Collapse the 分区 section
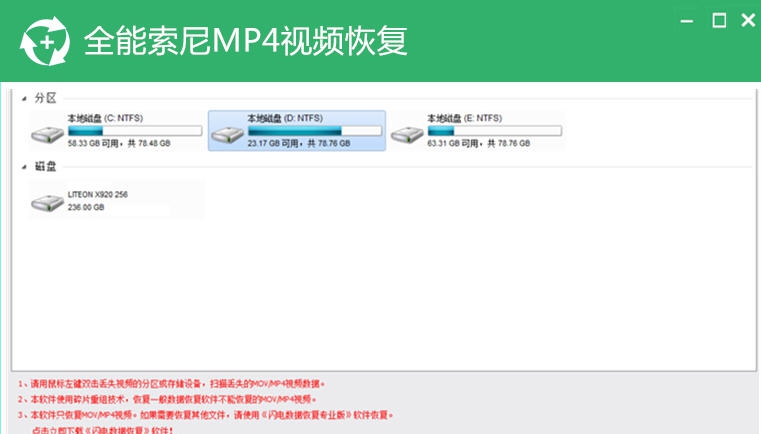 click(24, 99)
